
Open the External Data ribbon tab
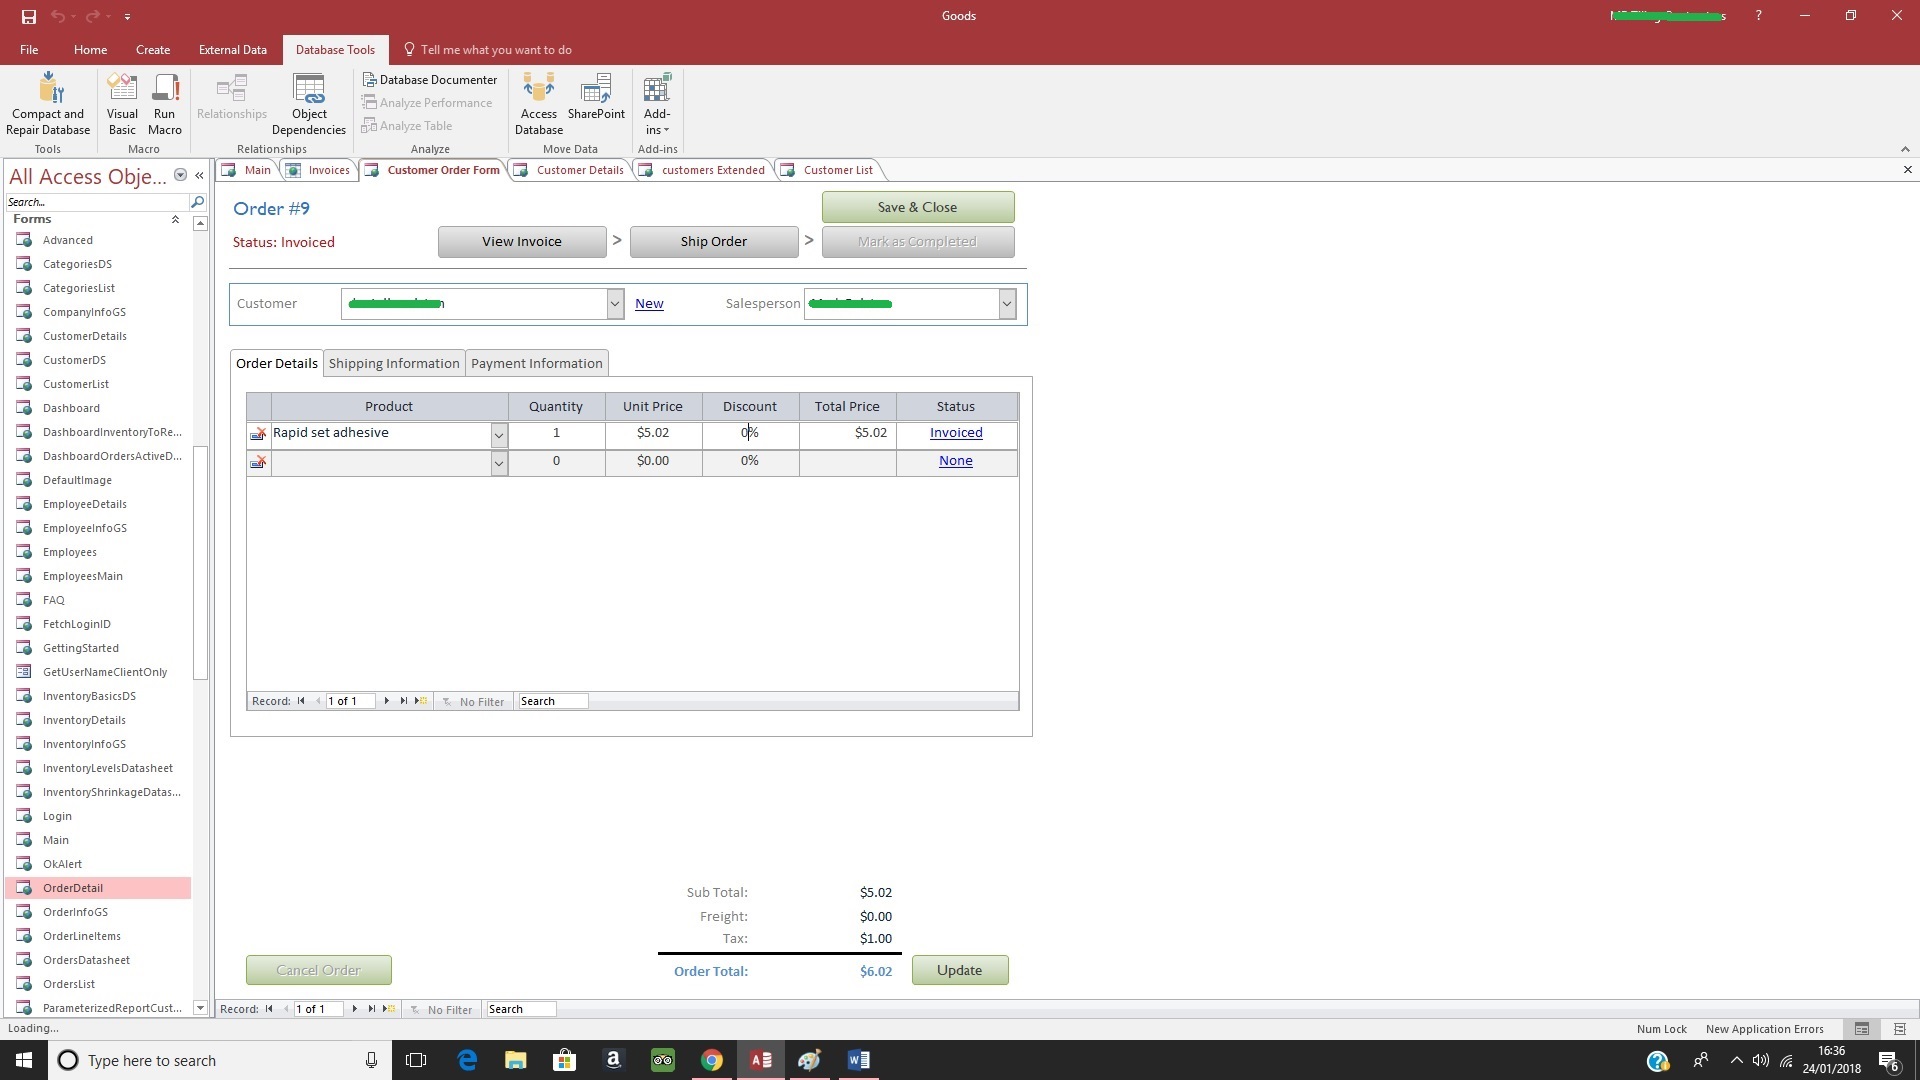232,50
